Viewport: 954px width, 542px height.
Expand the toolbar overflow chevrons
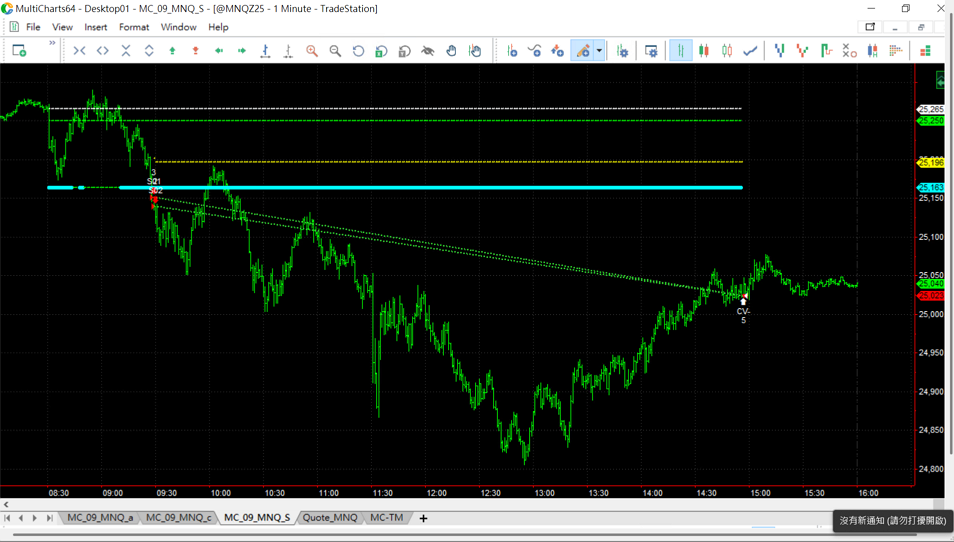52,43
